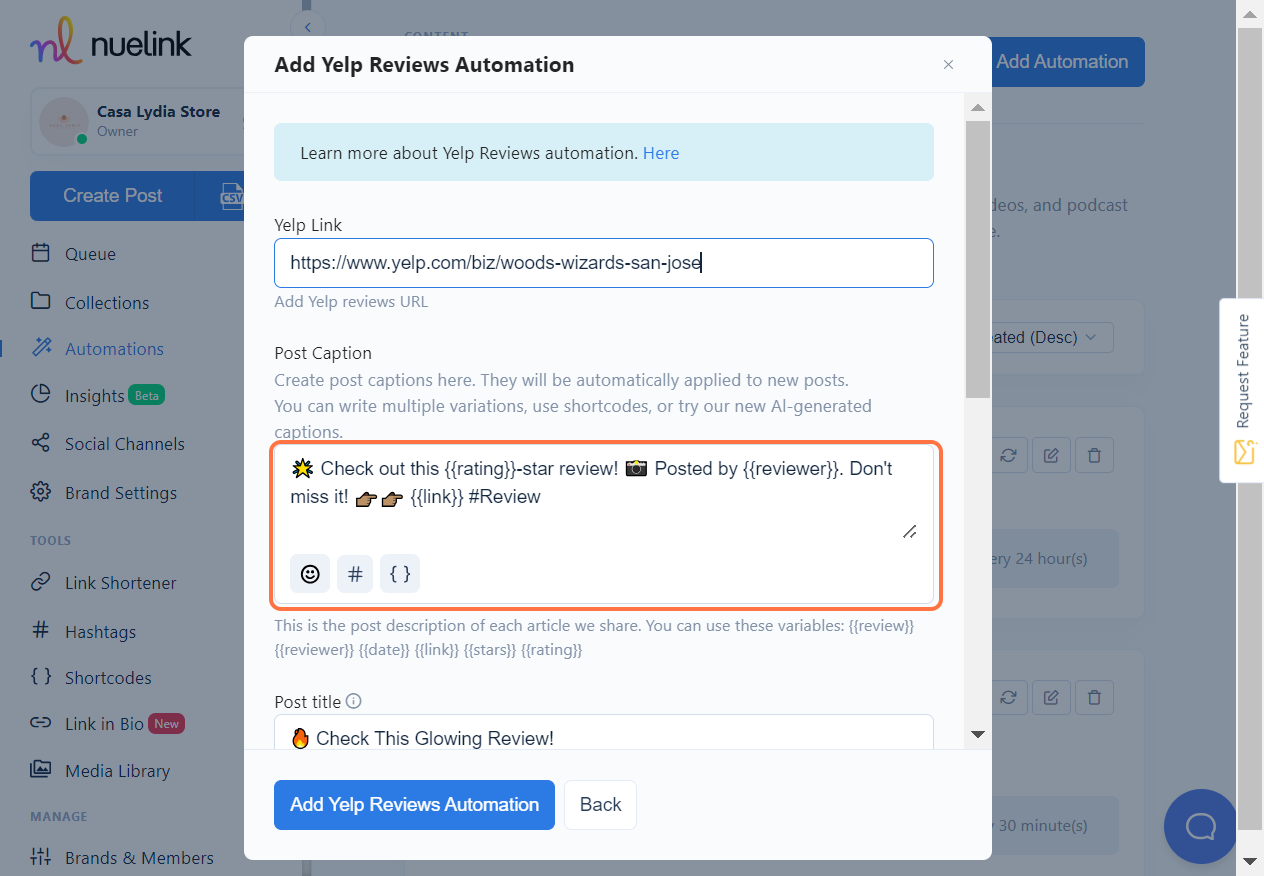The height and width of the screenshot is (876, 1264).
Task: Open the Hashtags hash icon
Action: point(40,630)
